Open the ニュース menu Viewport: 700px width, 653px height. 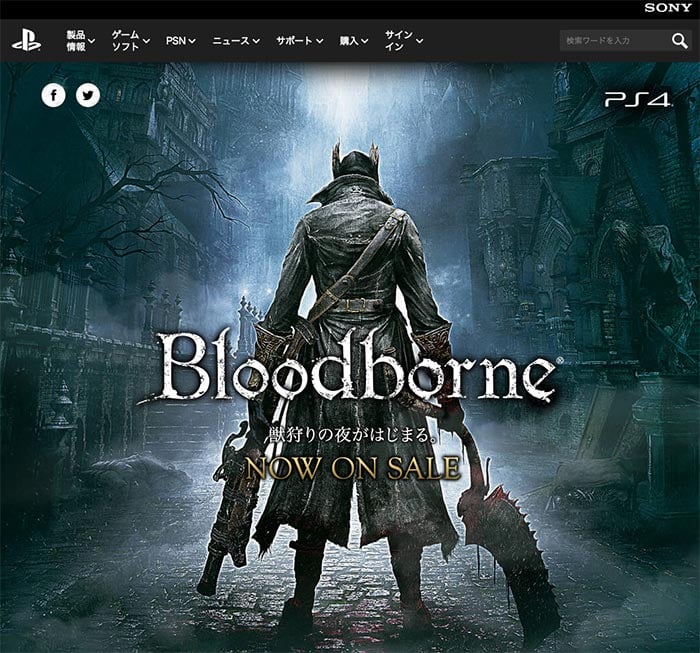(236, 41)
